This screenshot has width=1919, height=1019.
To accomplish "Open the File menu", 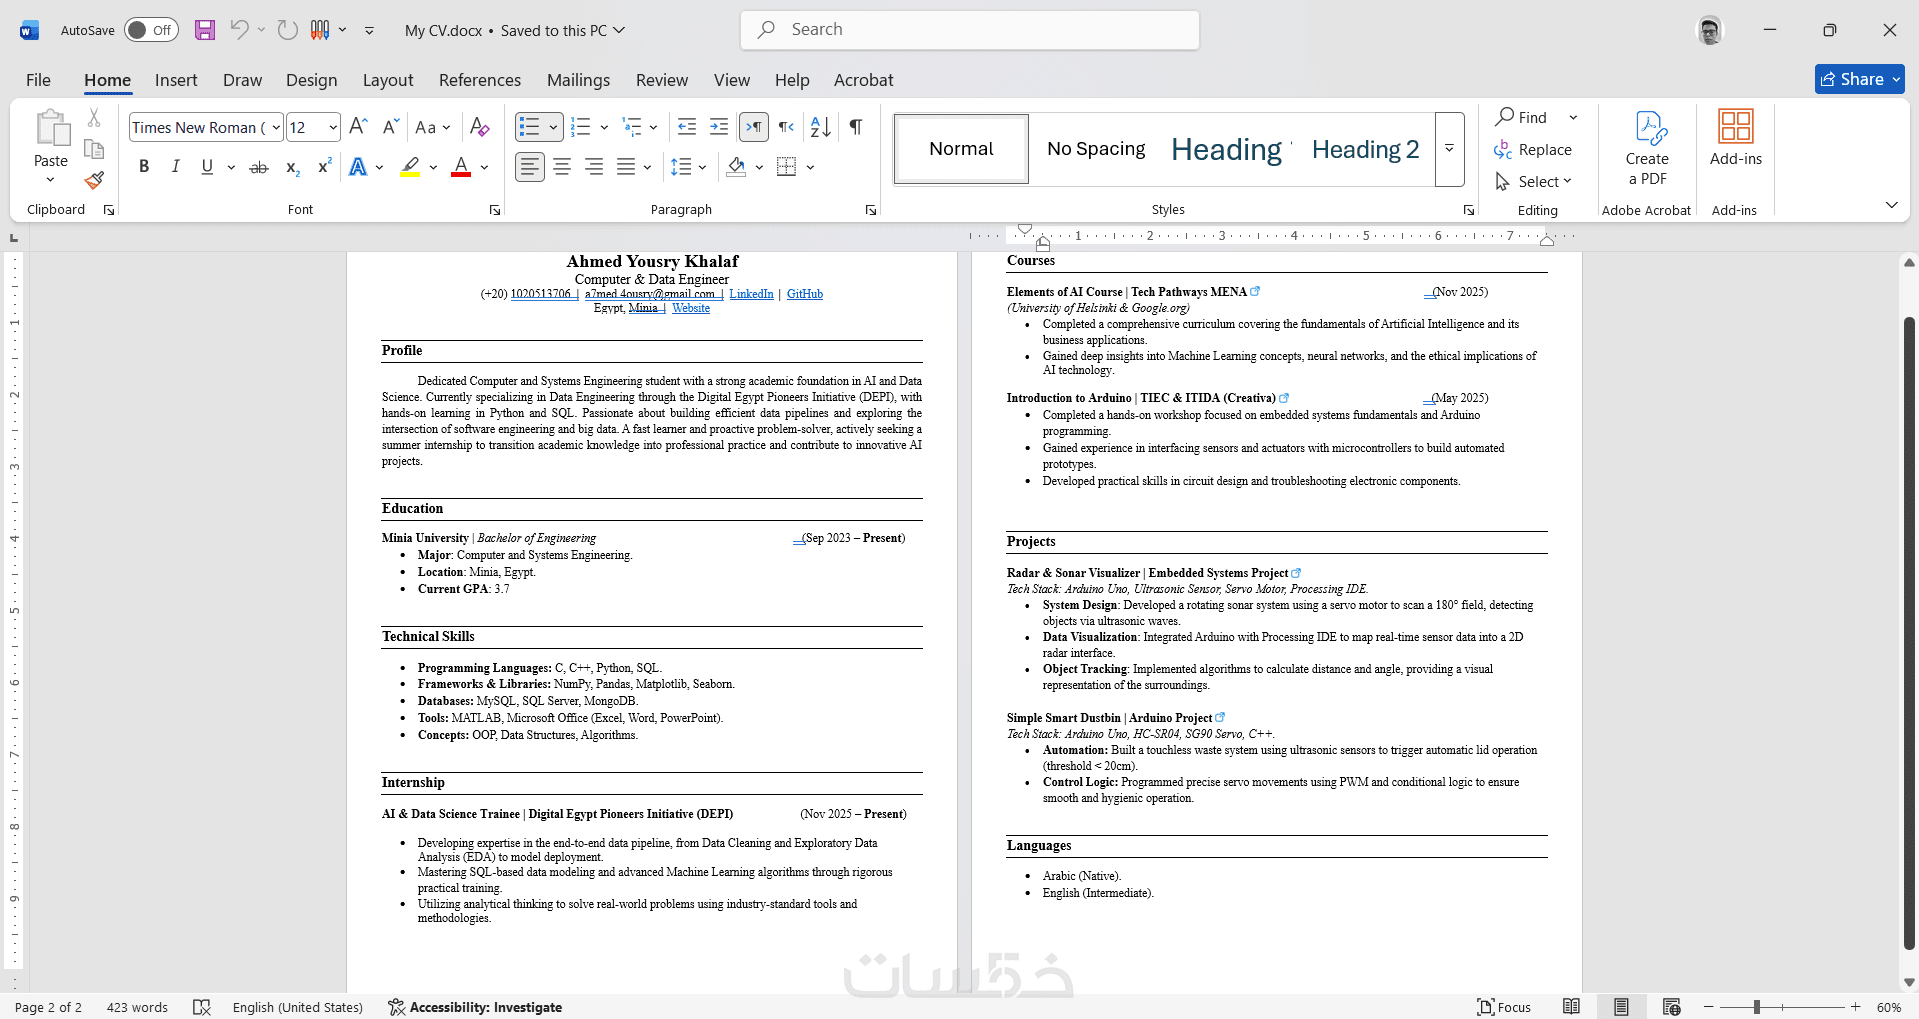I will (38, 80).
